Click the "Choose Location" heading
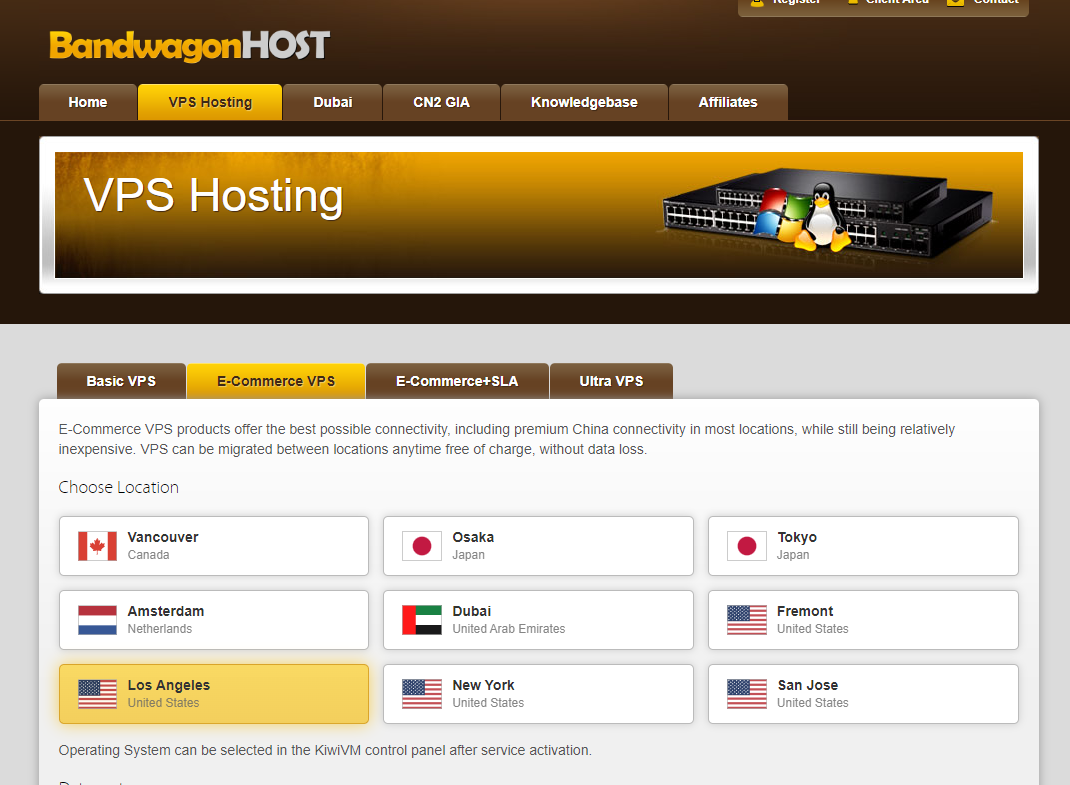1070x785 pixels. [119, 487]
